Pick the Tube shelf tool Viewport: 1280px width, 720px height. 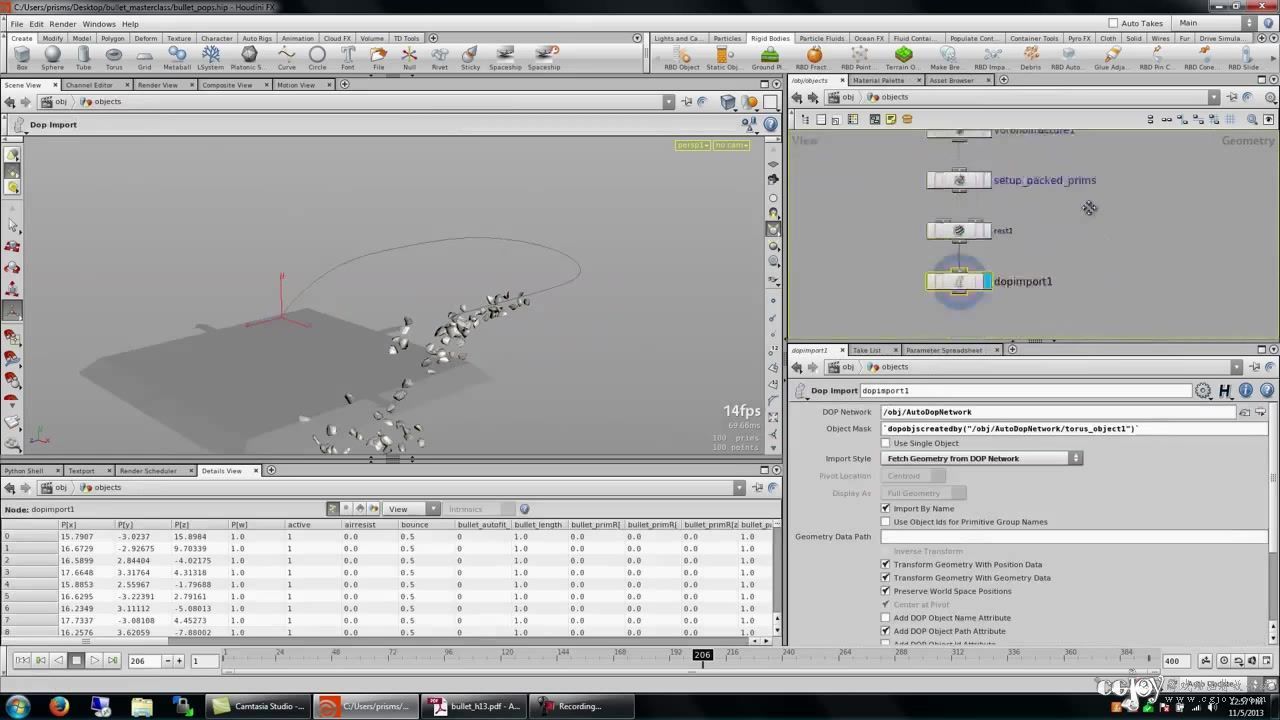83,58
